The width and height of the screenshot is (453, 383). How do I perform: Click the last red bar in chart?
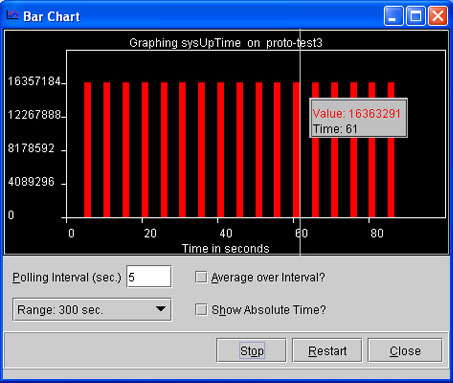pos(391,150)
